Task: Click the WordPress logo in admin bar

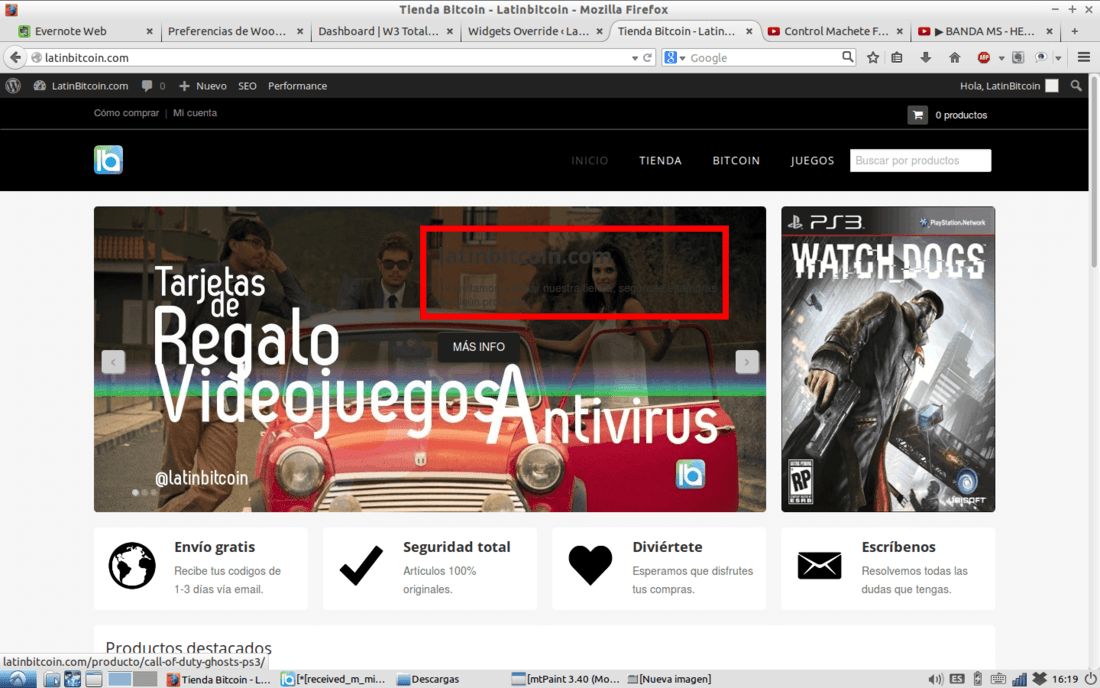Action: click(x=13, y=86)
